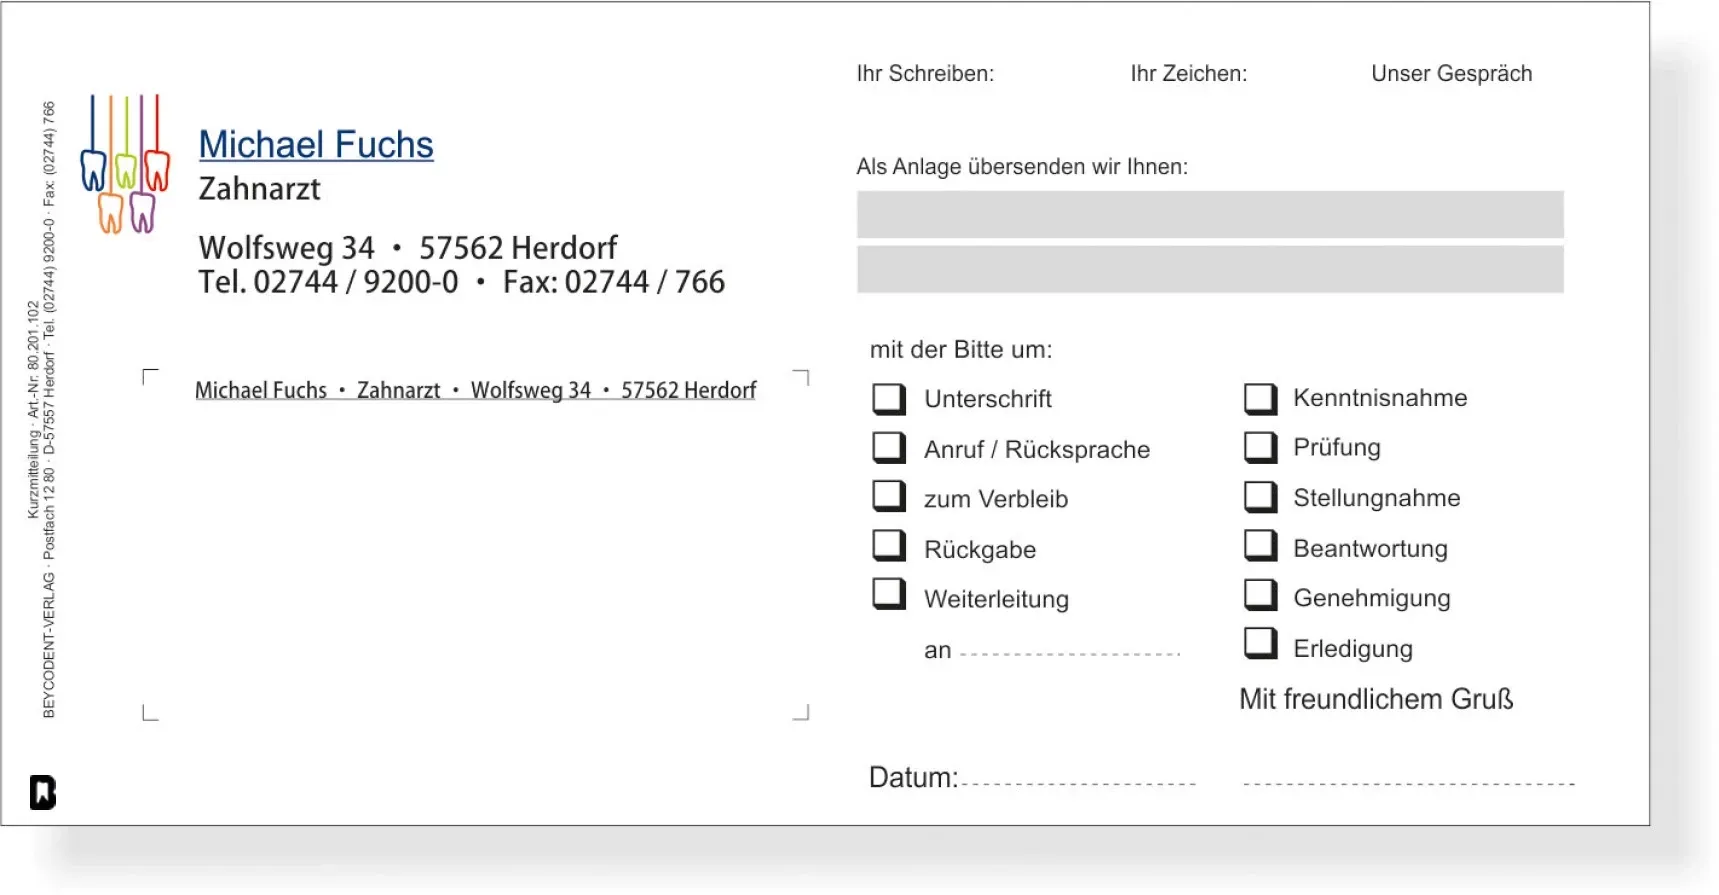1719x895 pixels.
Task: Click the colorful teeth logo
Action: [x=125, y=165]
